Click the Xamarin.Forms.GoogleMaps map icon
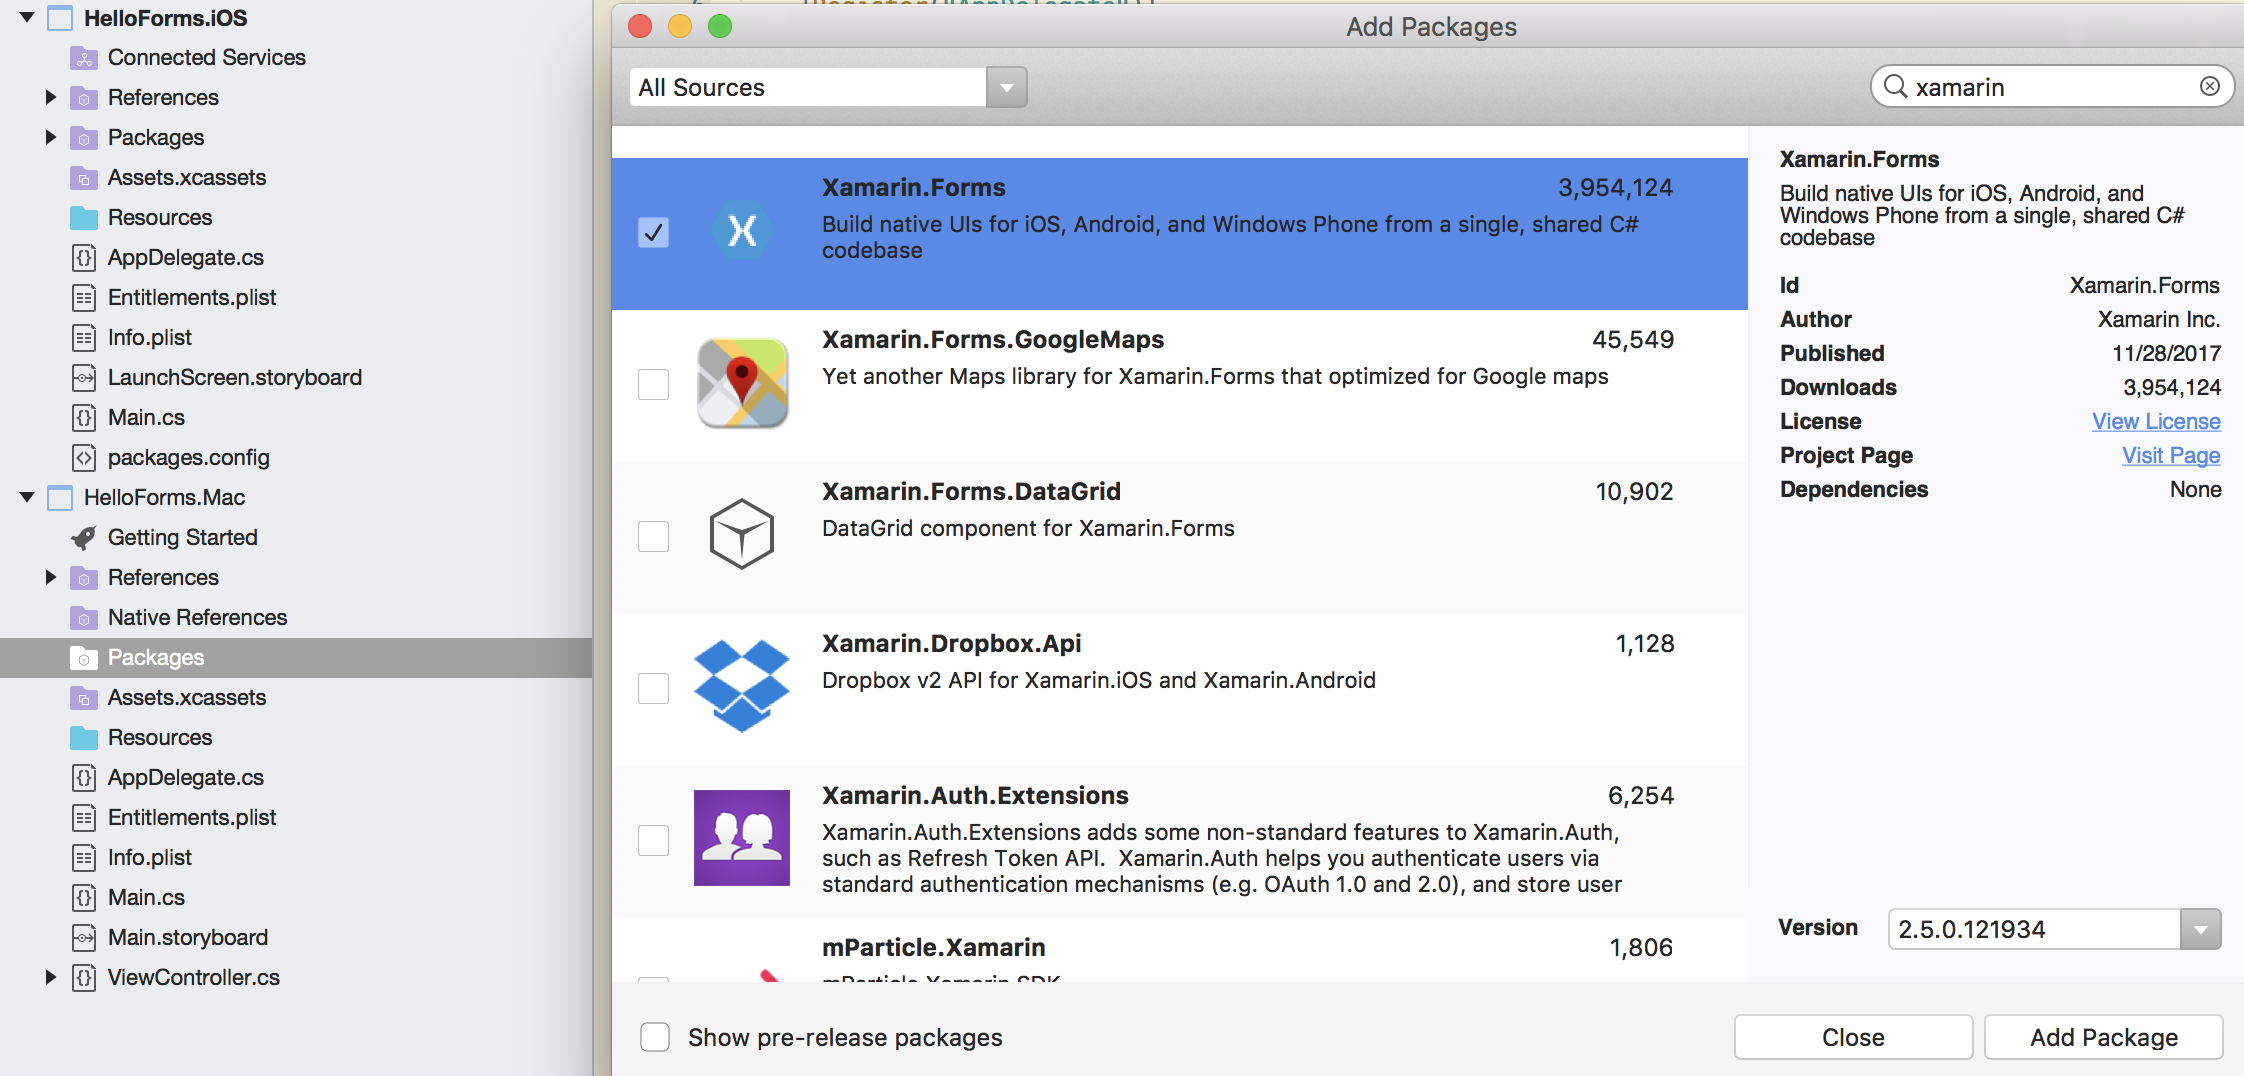2244x1076 pixels. point(742,383)
